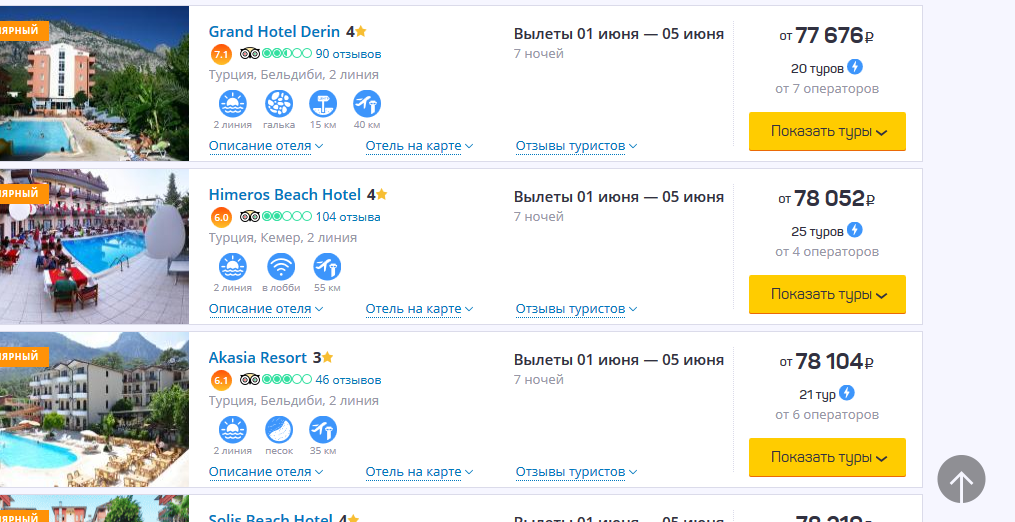Open the Grand Hotel Derin photo thumbnail

95,84
